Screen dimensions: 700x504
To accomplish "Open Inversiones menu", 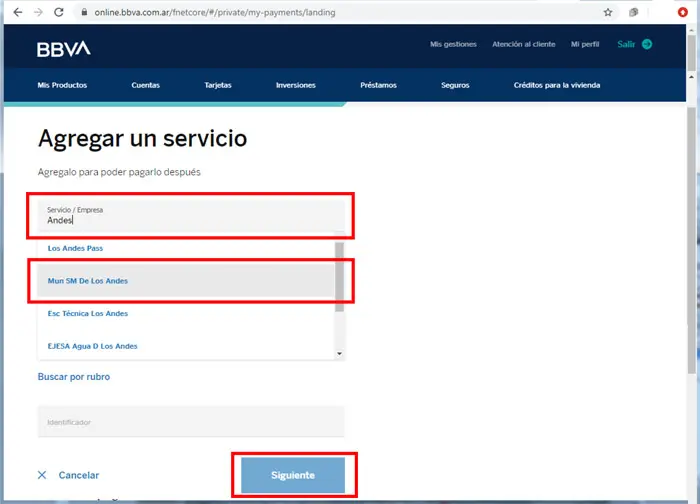I will [x=296, y=85].
